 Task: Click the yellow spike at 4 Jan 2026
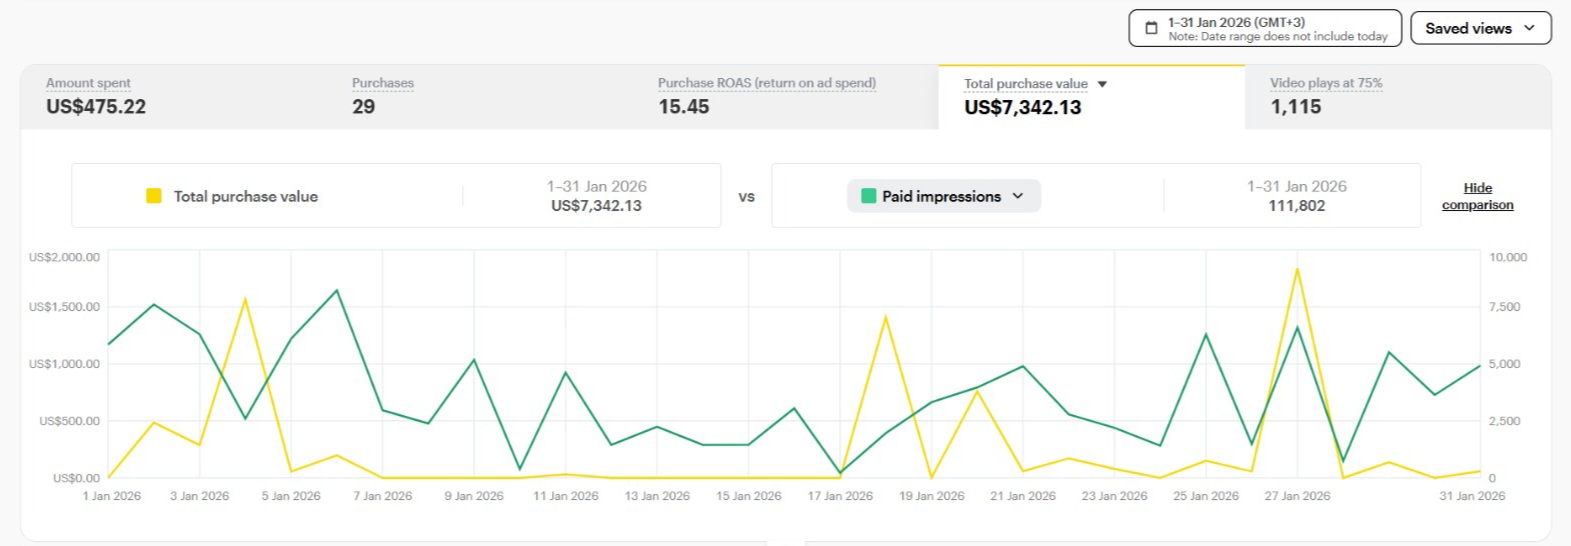[x=245, y=299]
